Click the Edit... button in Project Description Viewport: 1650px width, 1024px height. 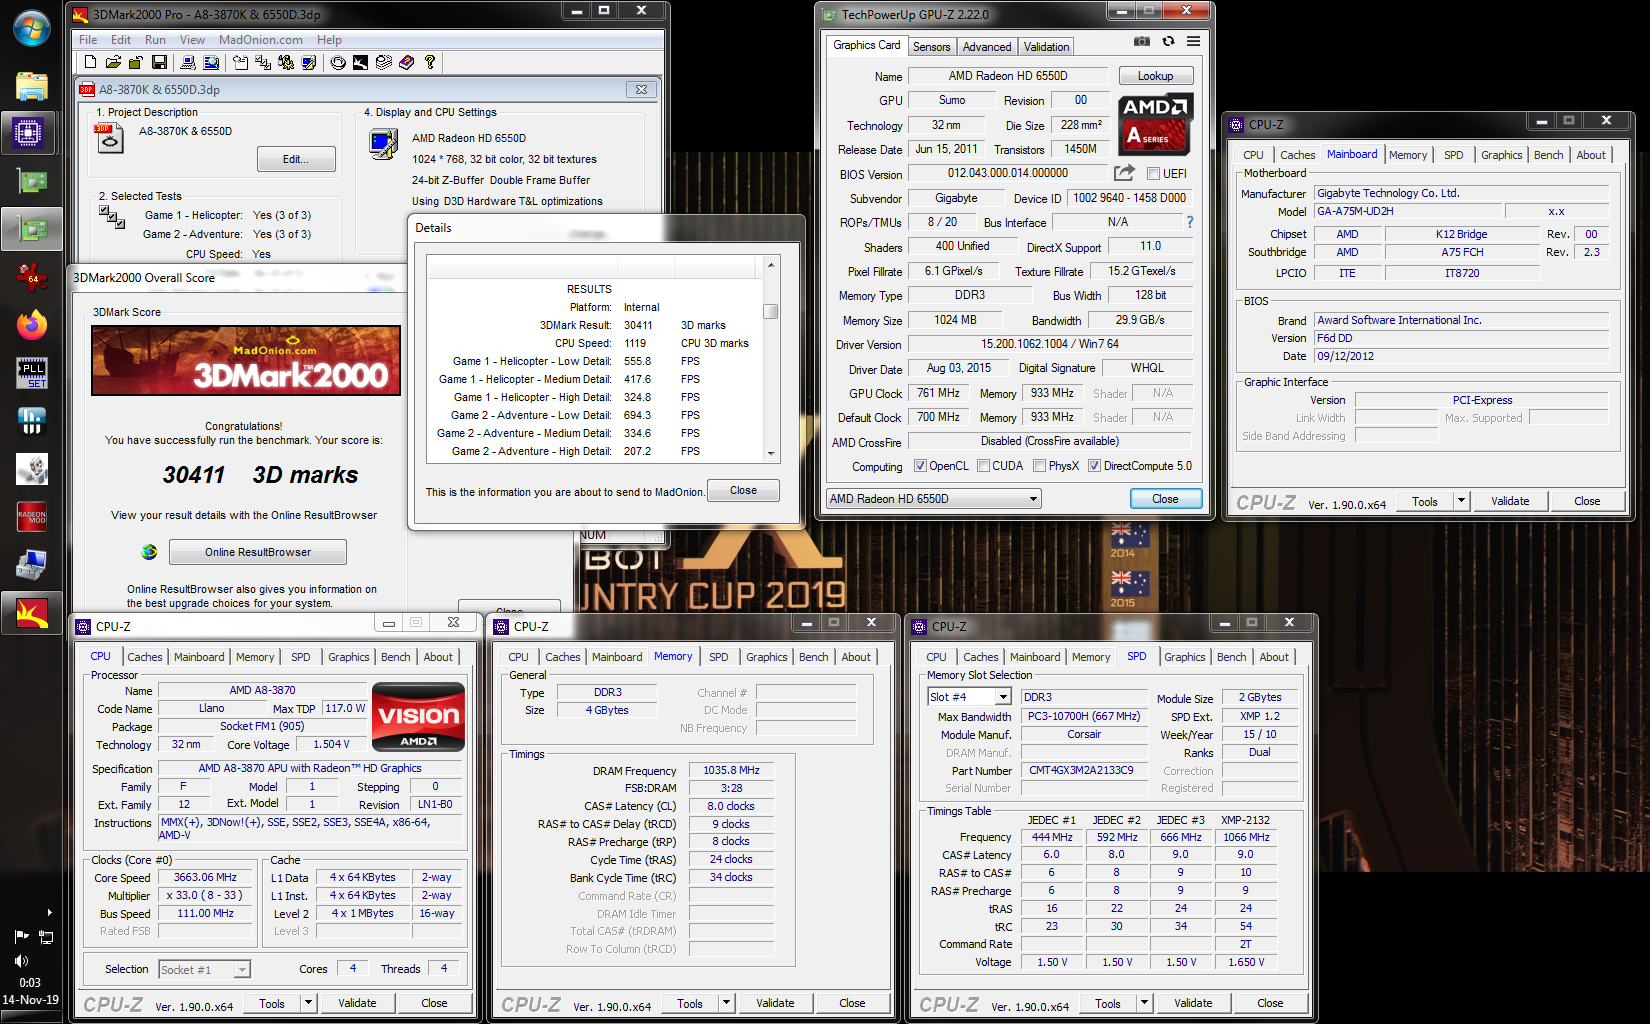click(296, 159)
